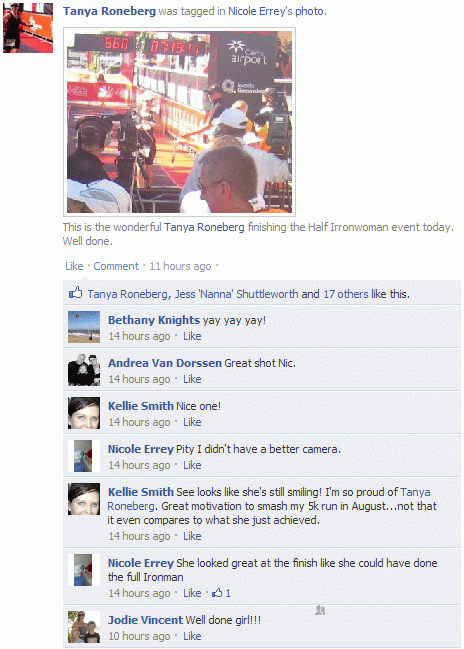Click Andrea Van Dorssen's black-and-white avatar
The height and width of the screenshot is (649, 464).
point(84,370)
